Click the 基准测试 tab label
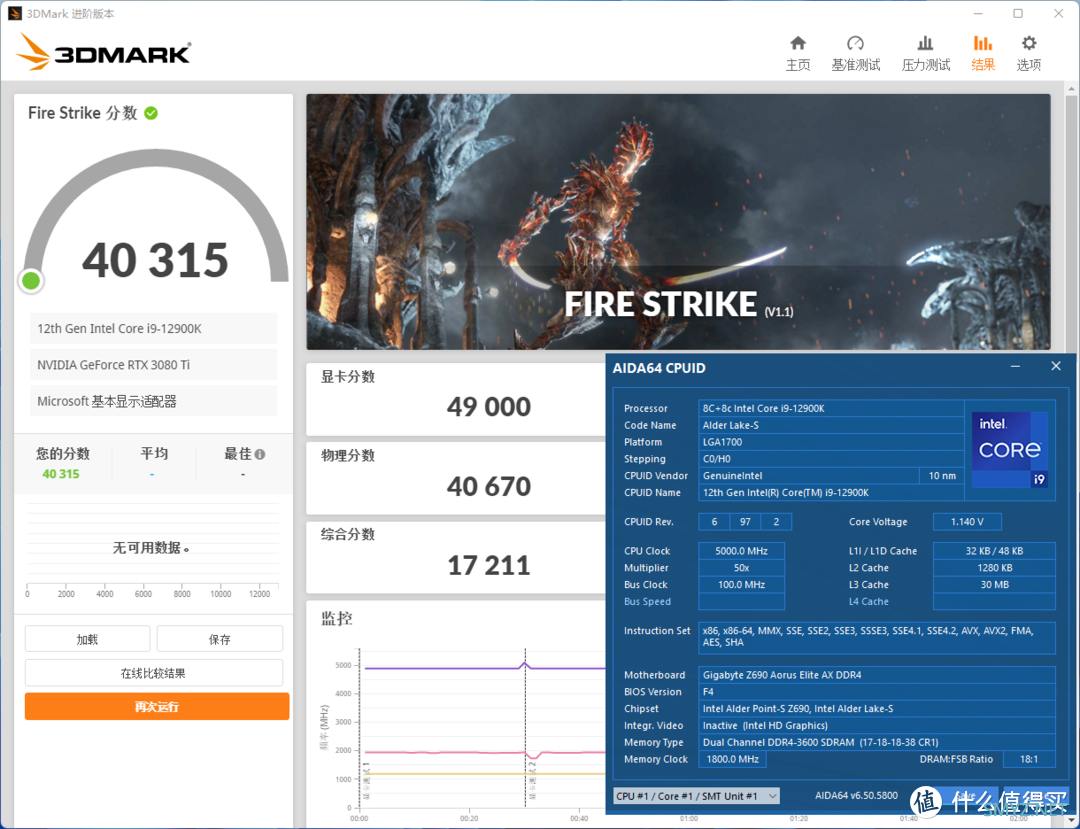The width and height of the screenshot is (1080, 829). coord(855,65)
